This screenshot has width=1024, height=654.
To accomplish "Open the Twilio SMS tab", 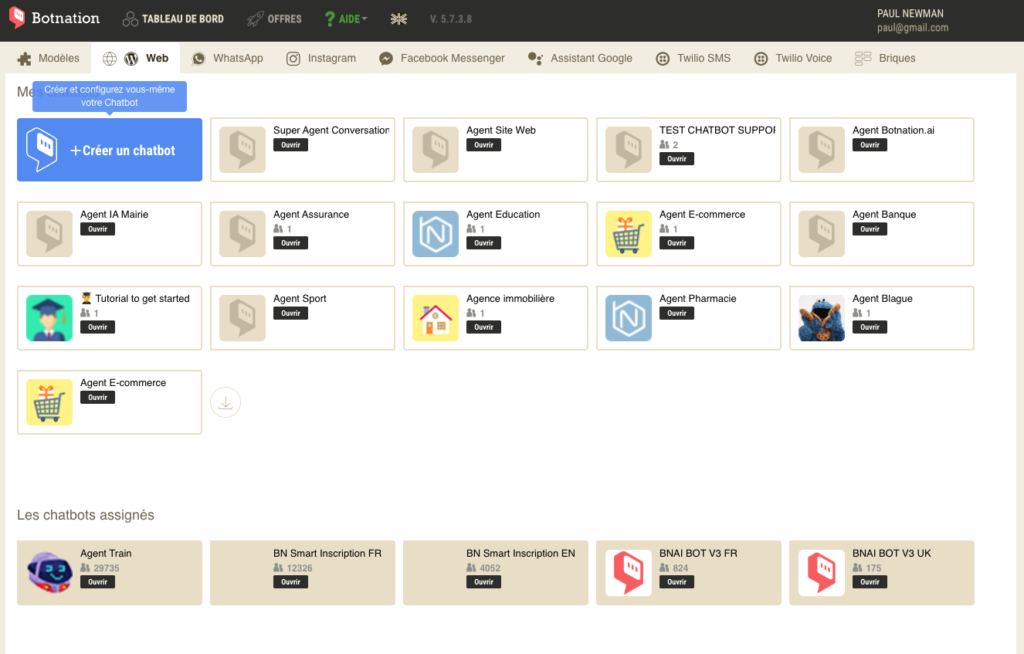I will point(693,58).
